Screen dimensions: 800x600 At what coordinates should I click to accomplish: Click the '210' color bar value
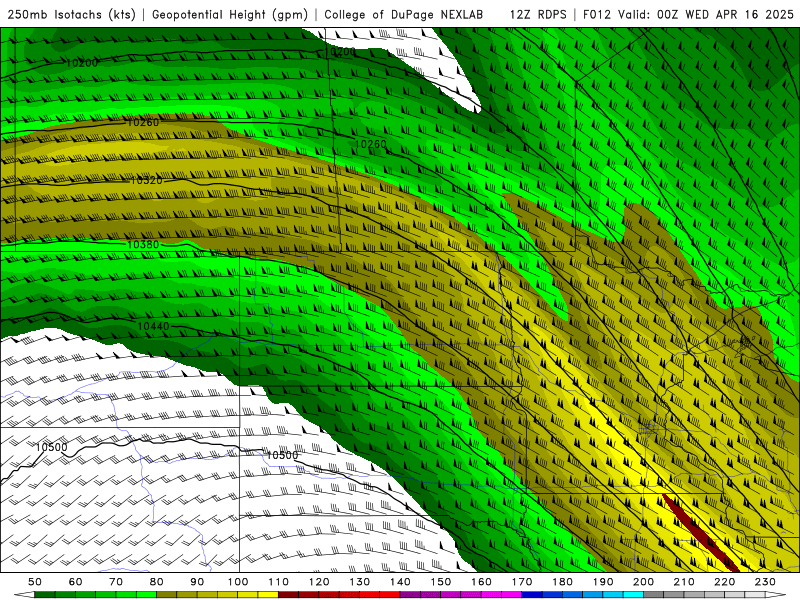pyautogui.click(x=684, y=582)
